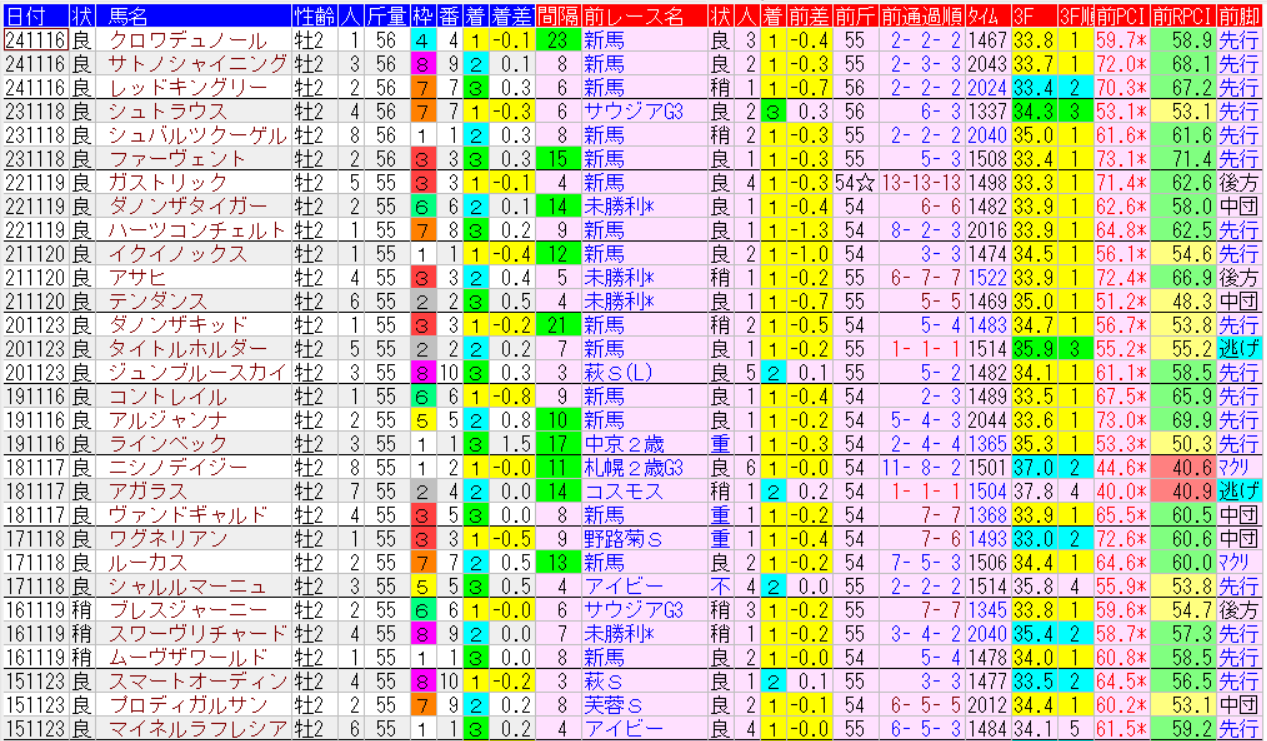Select the タイム column header

[987, 16]
